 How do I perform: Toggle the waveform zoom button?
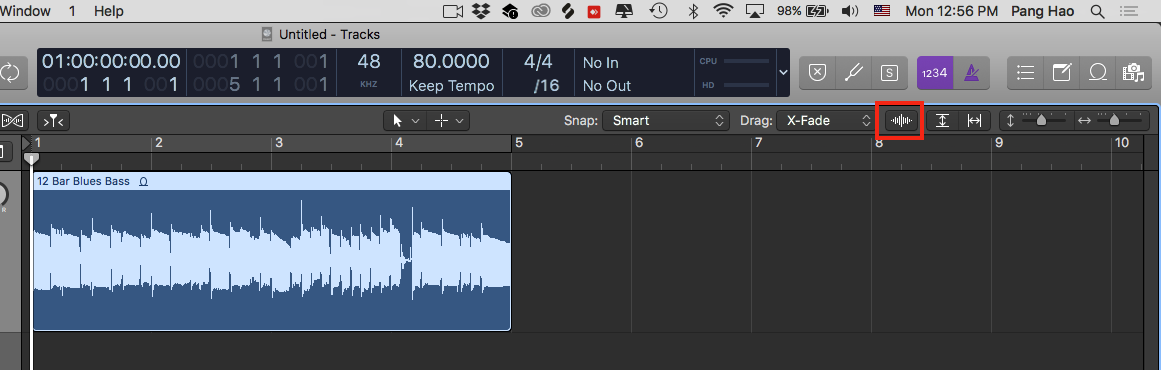tap(901, 121)
